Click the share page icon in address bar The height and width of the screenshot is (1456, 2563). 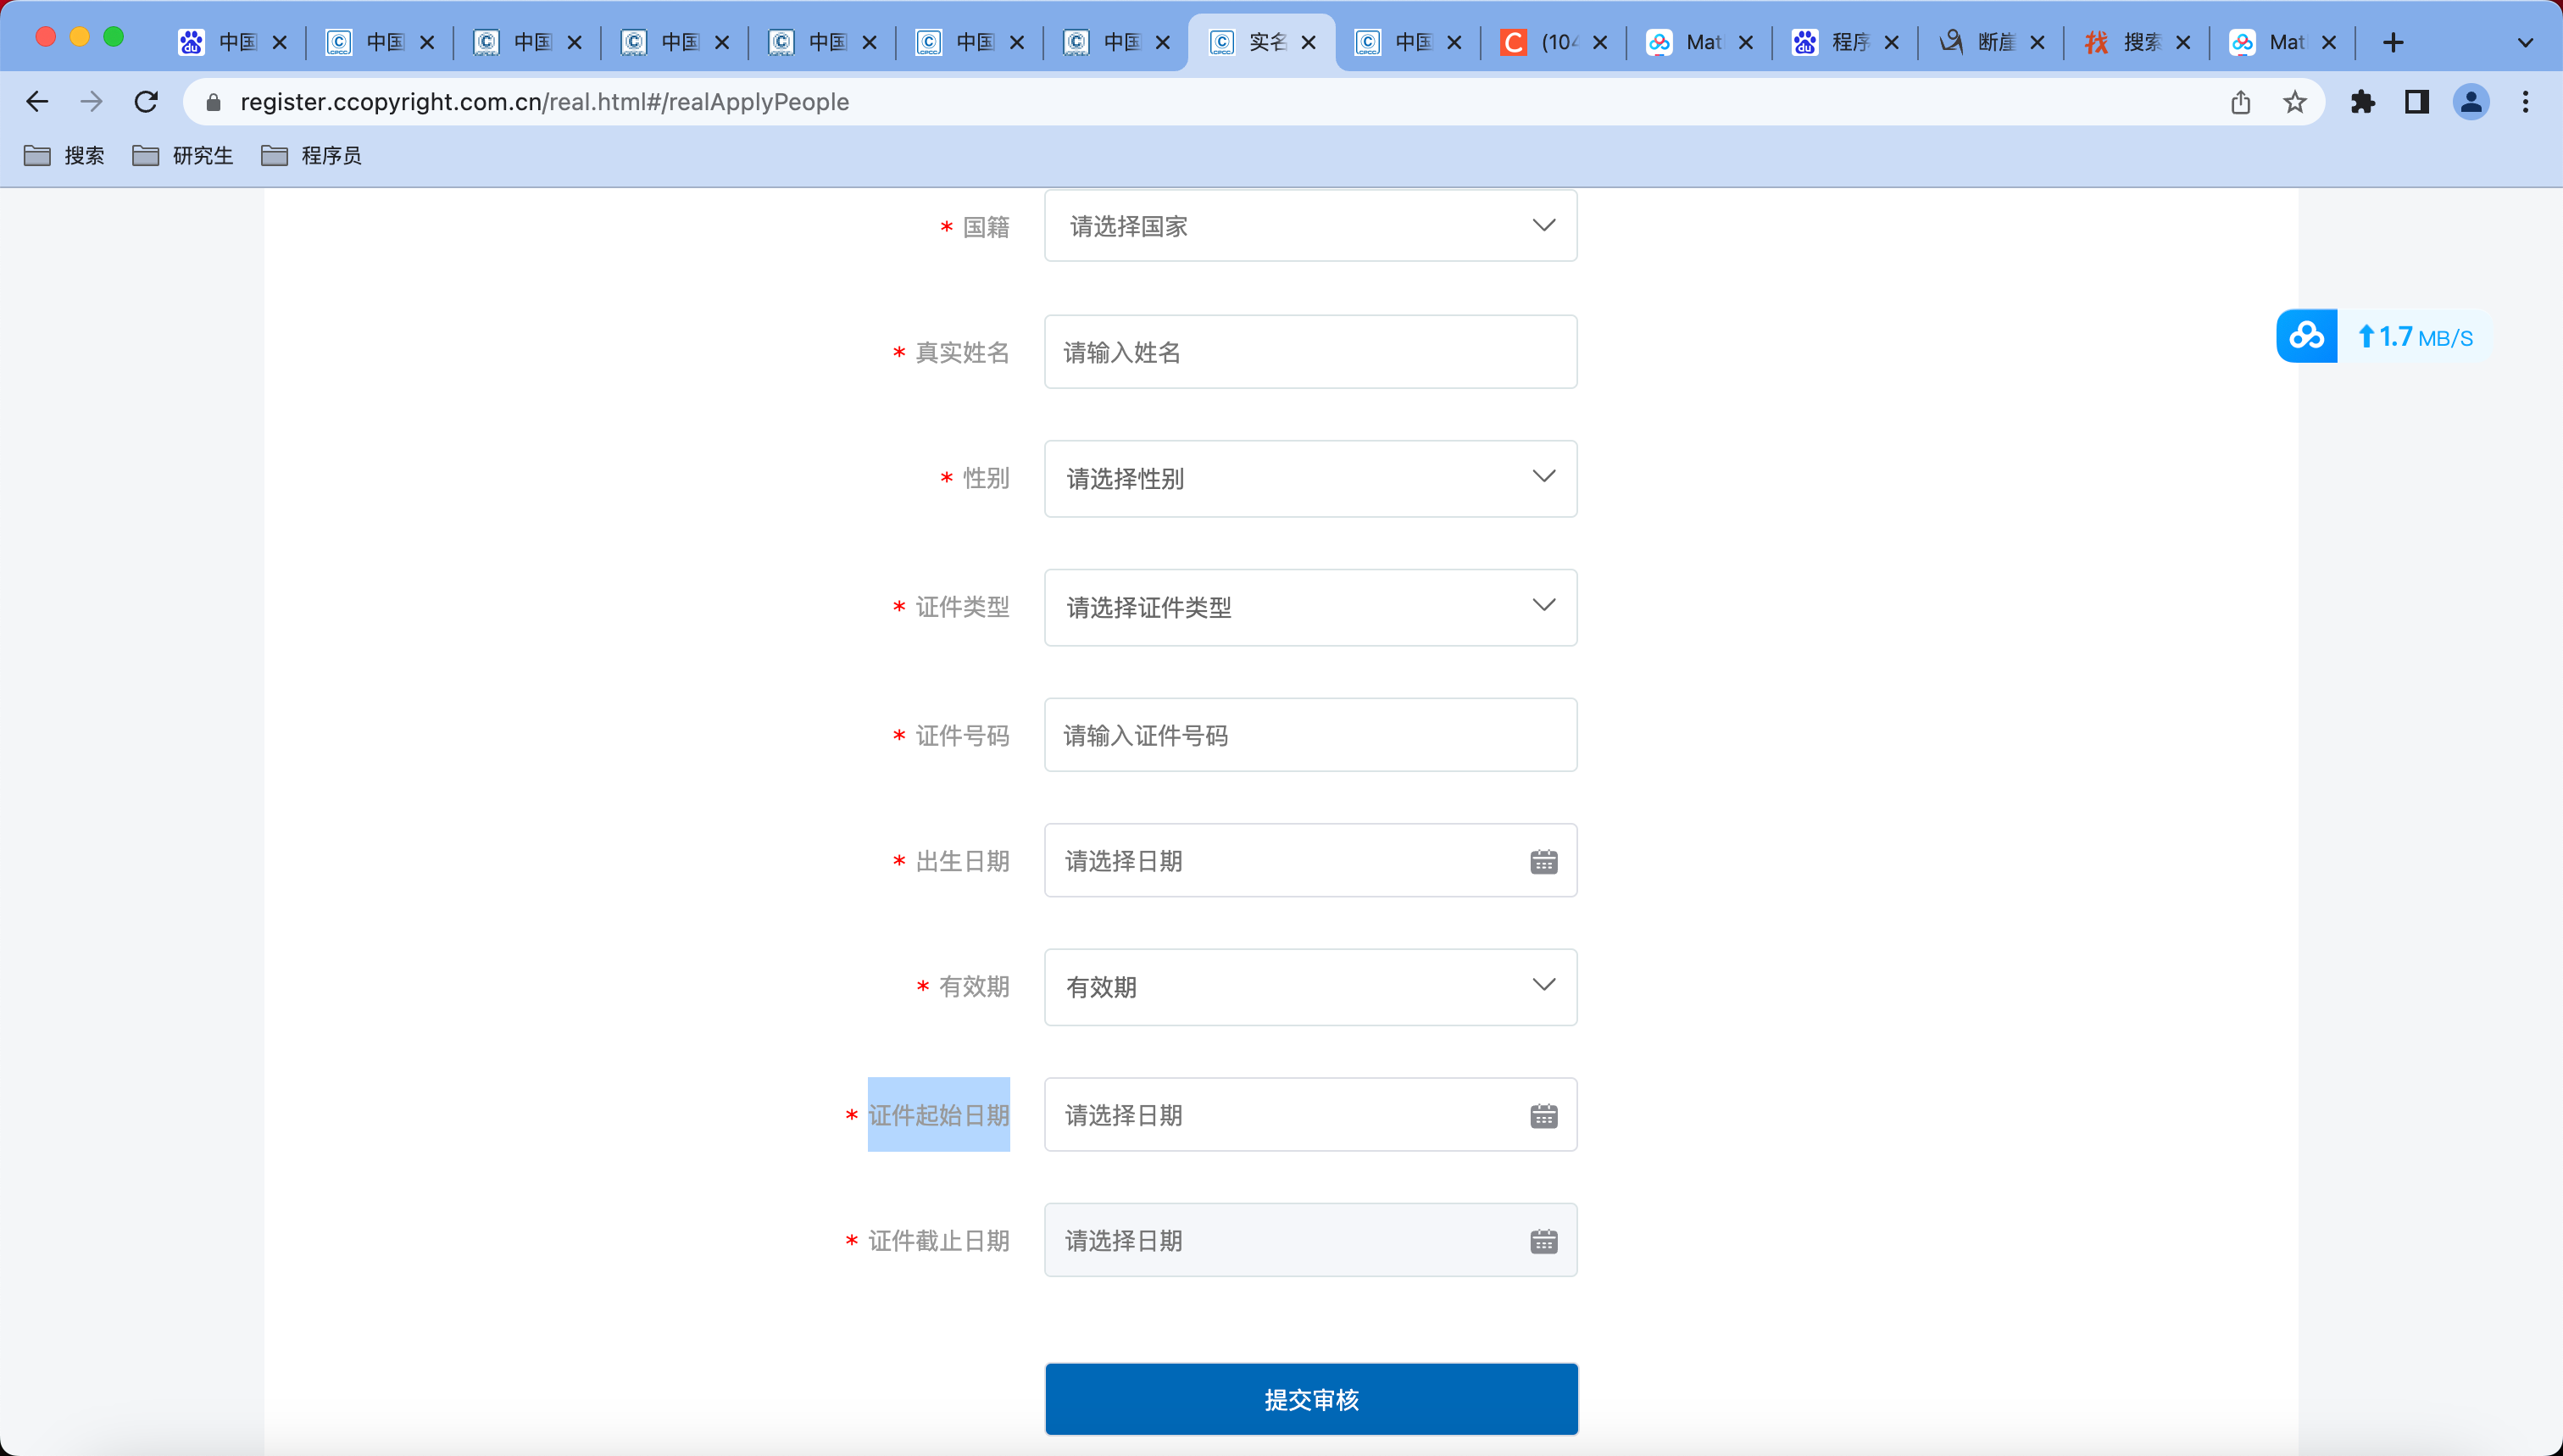(x=2240, y=102)
